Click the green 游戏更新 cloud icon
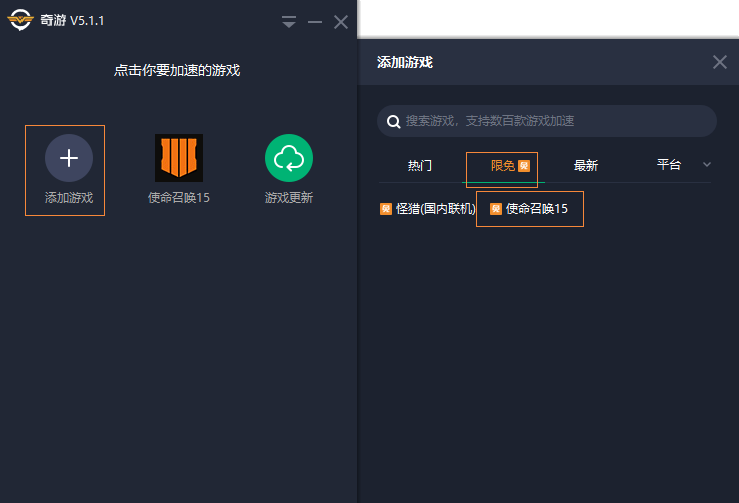Image resolution: width=739 pixels, height=503 pixels. (289, 158)
